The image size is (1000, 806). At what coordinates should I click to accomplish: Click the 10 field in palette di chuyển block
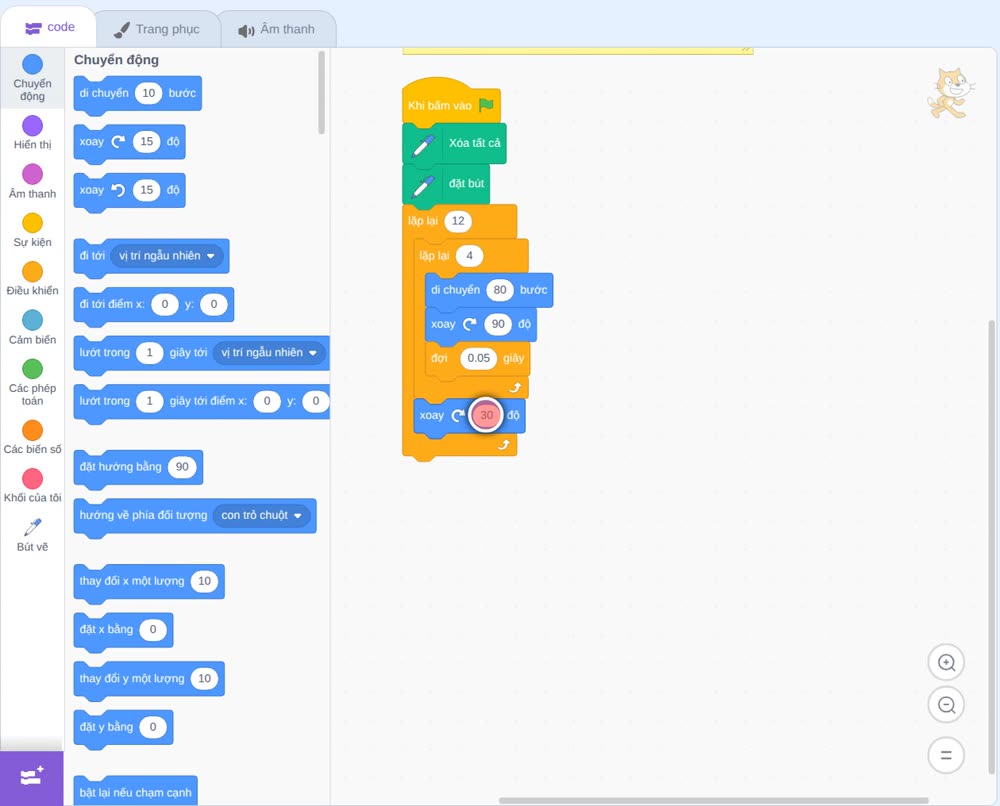149,93
